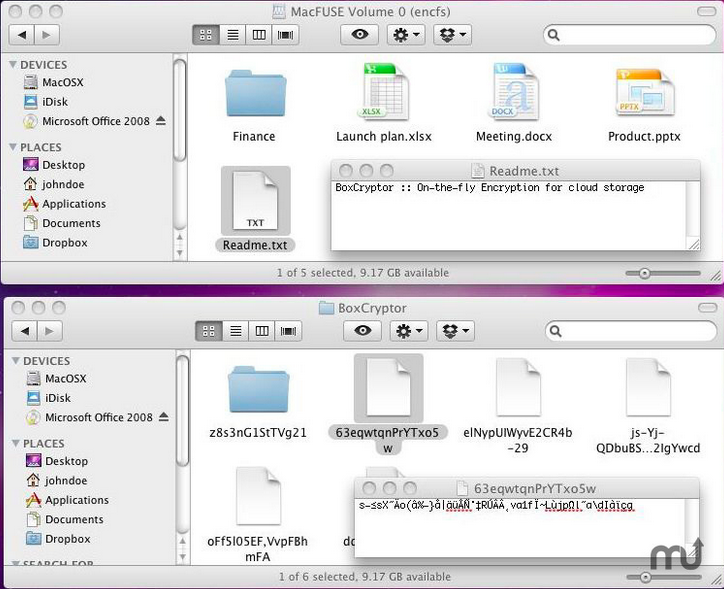Screen dimensions: 724x589
Task: Open Documents in MacFUSE window sidebar
Action: [61, 223]
